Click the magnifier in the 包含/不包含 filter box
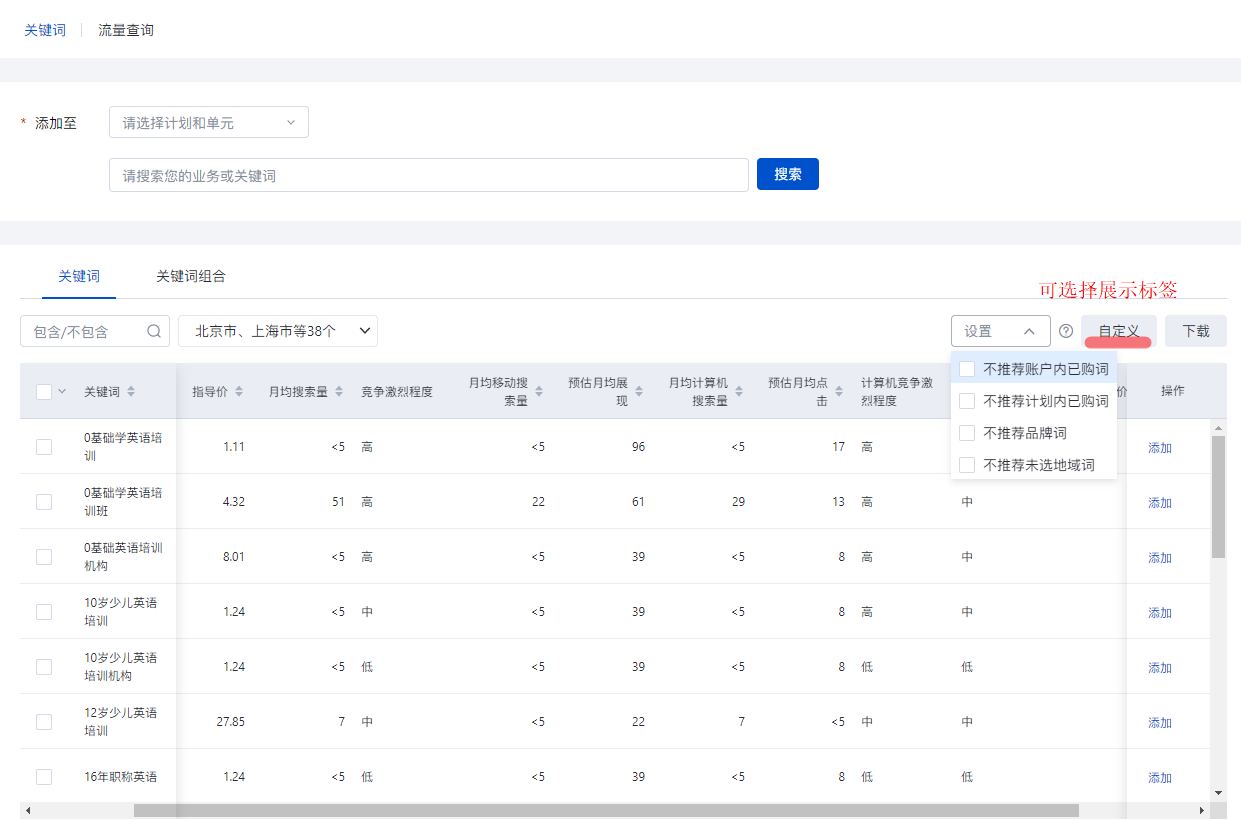This screenshot has width=1241, height=820. pos(152,331)
